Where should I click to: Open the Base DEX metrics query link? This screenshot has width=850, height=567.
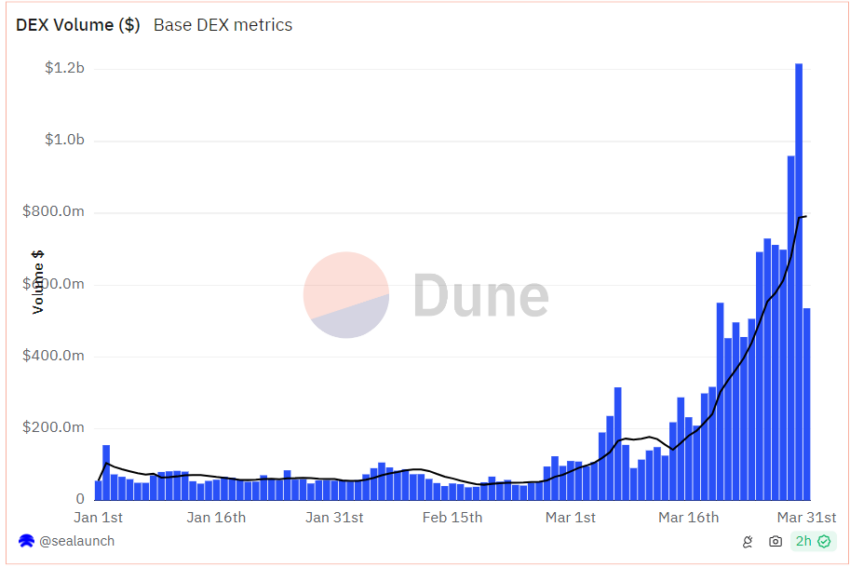tap(223, 25)
